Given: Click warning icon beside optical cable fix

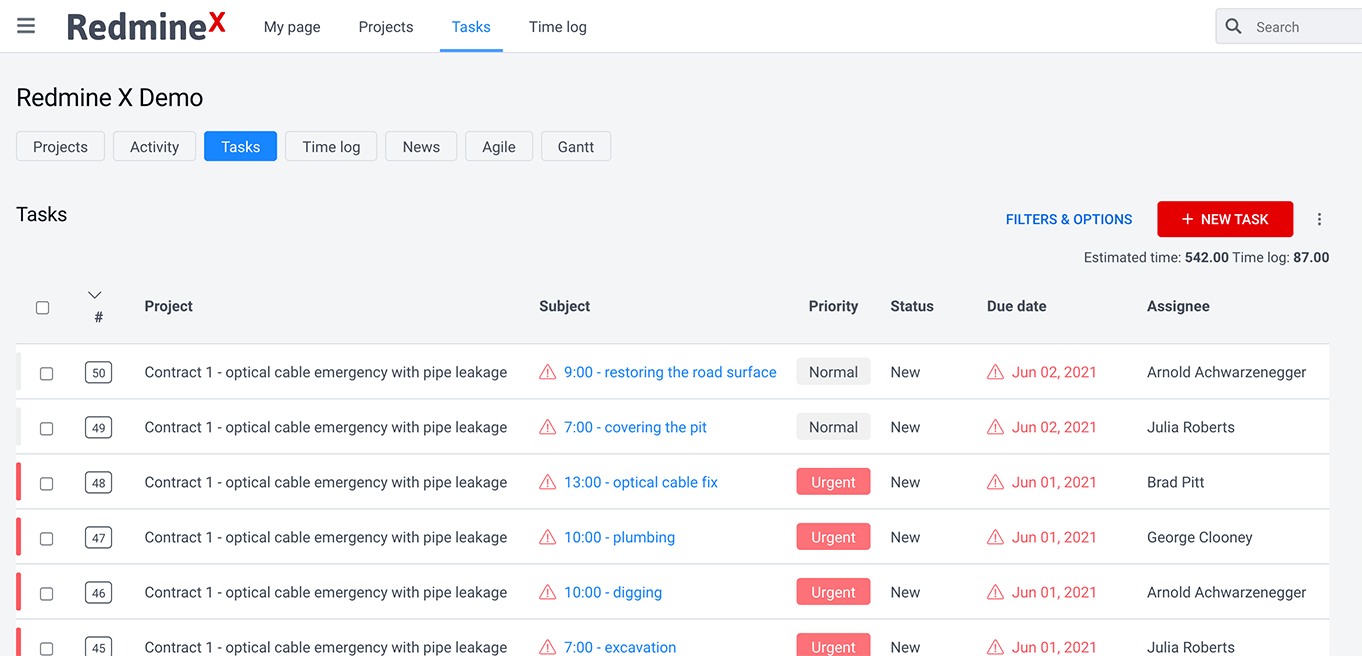Looking at the screenshot, I should tap(547, 482).
